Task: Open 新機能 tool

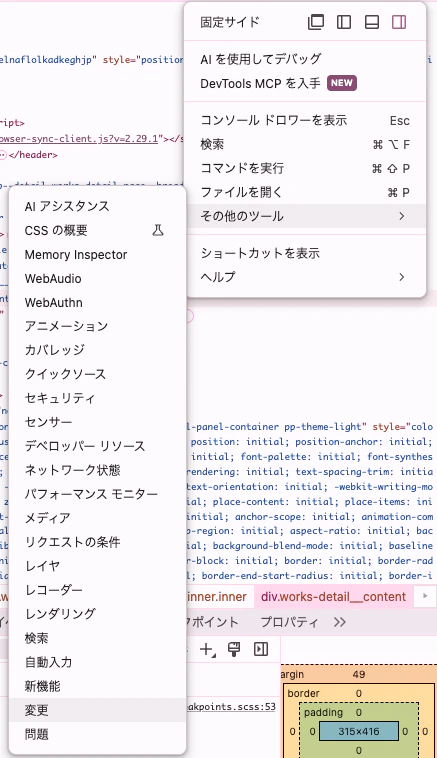Action: click(97, 686)
